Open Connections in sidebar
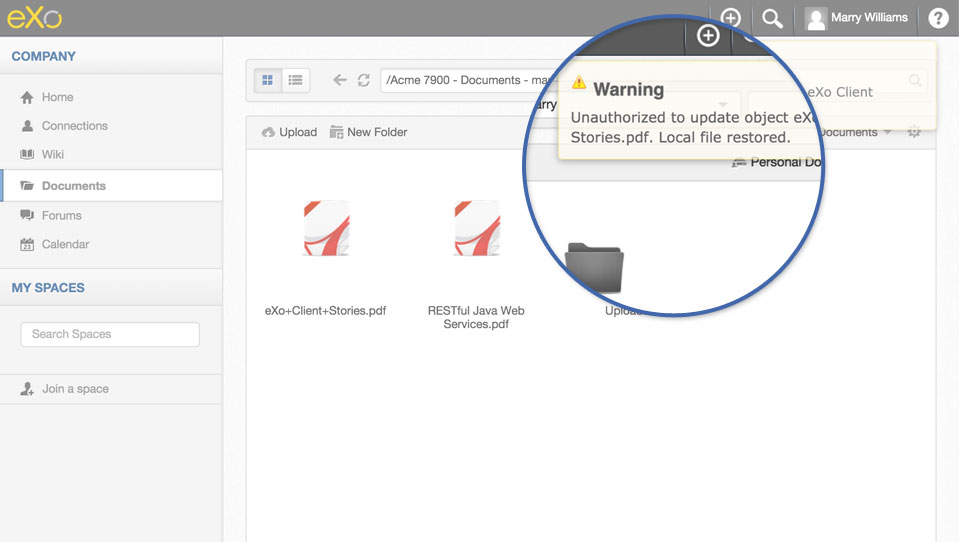 click(x=75, y=126)
